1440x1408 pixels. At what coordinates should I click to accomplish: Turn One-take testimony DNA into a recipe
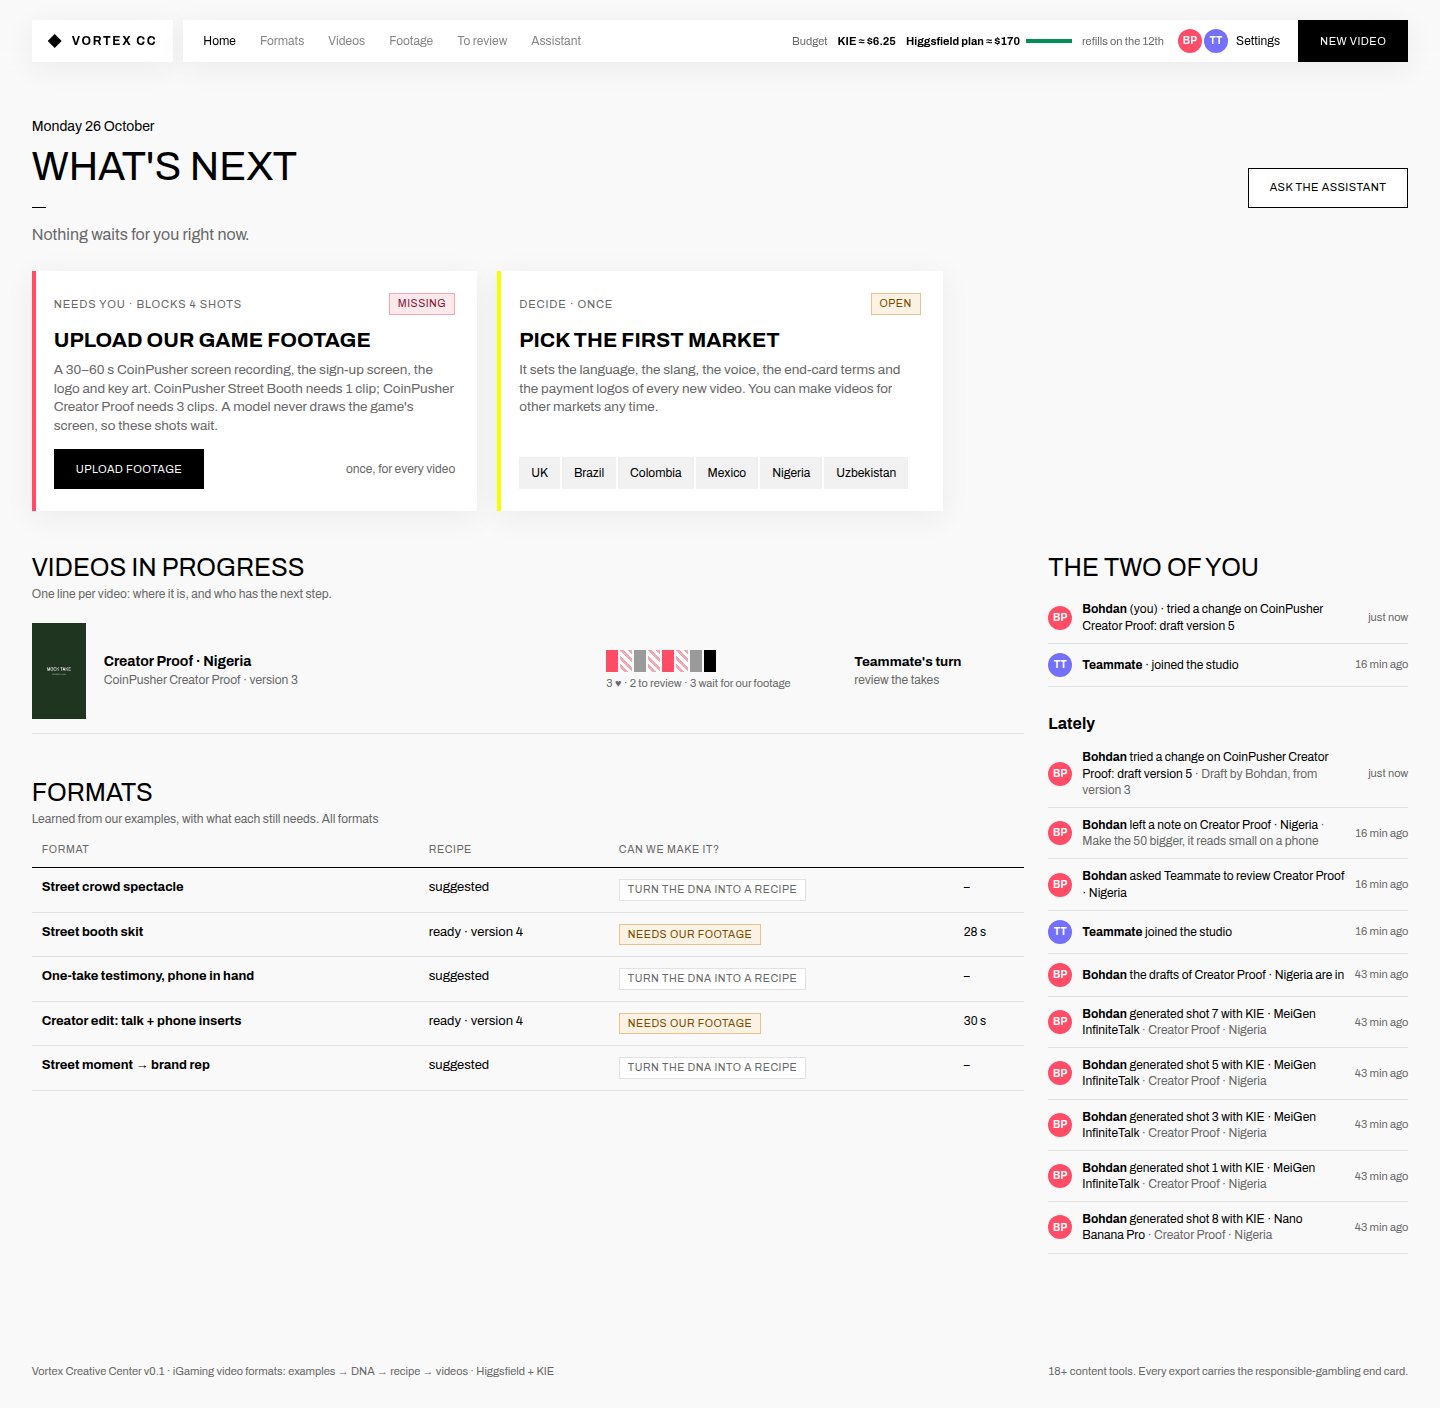[712, 978]
